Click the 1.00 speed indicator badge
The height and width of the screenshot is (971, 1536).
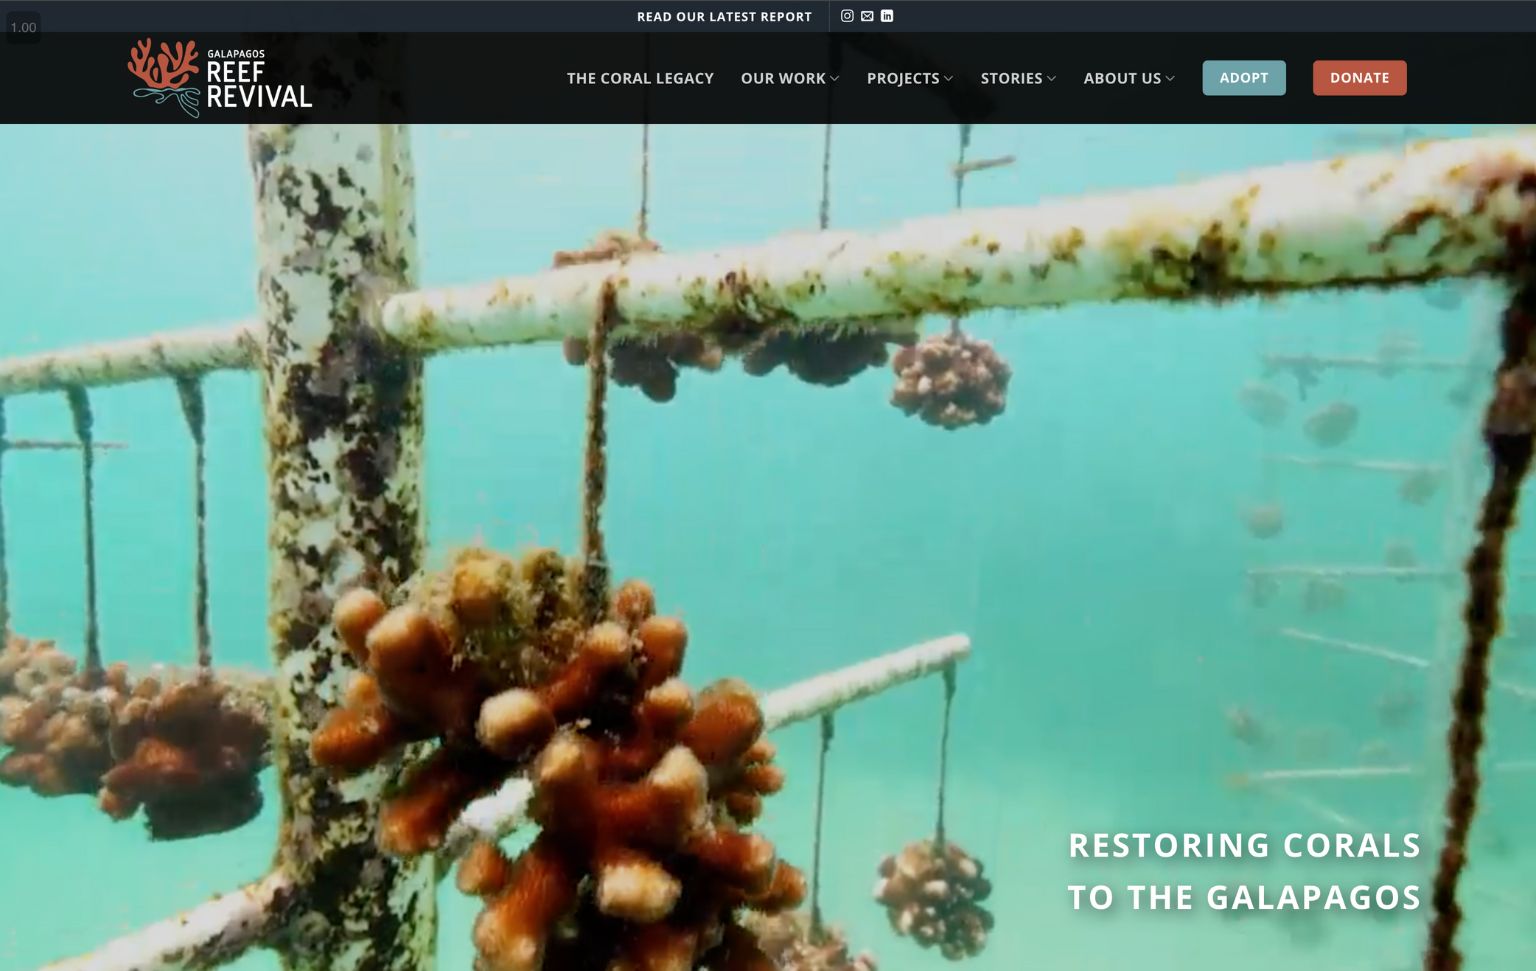click(23, 27)
